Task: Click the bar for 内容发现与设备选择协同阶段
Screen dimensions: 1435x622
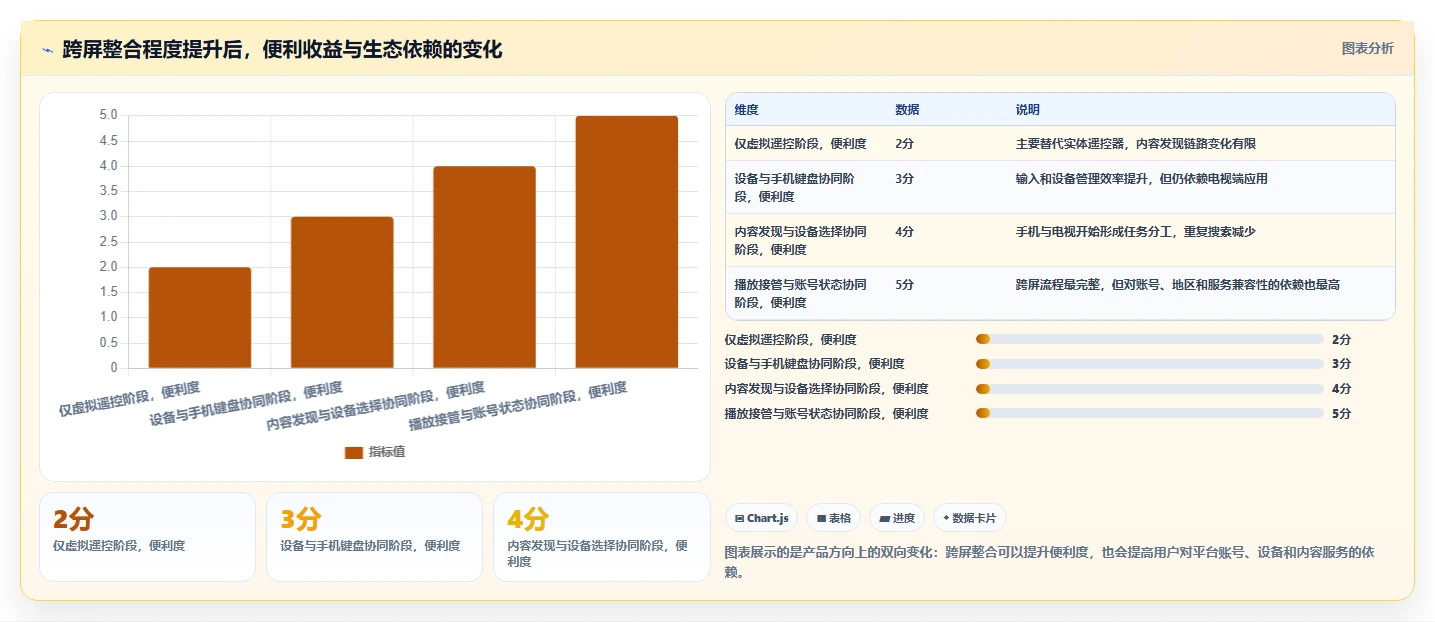Action: 484,267
